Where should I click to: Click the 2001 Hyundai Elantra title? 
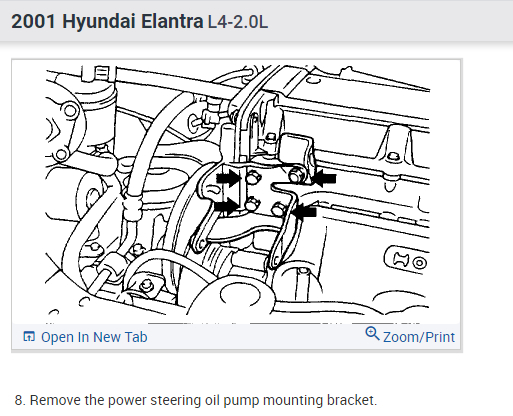[107, 22]
